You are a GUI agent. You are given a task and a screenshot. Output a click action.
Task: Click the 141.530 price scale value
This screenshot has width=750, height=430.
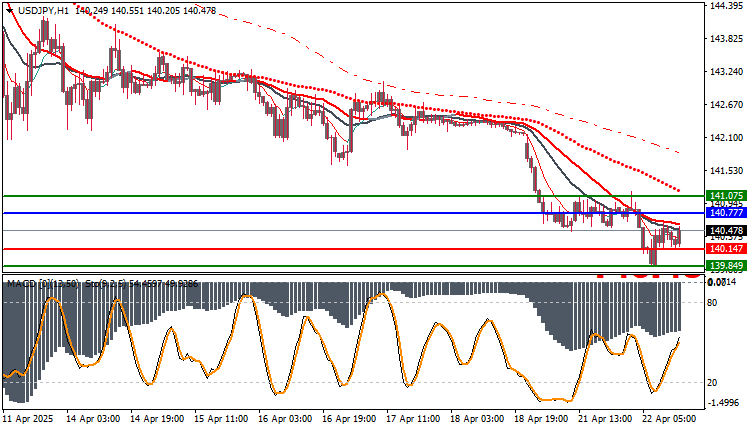727,171
